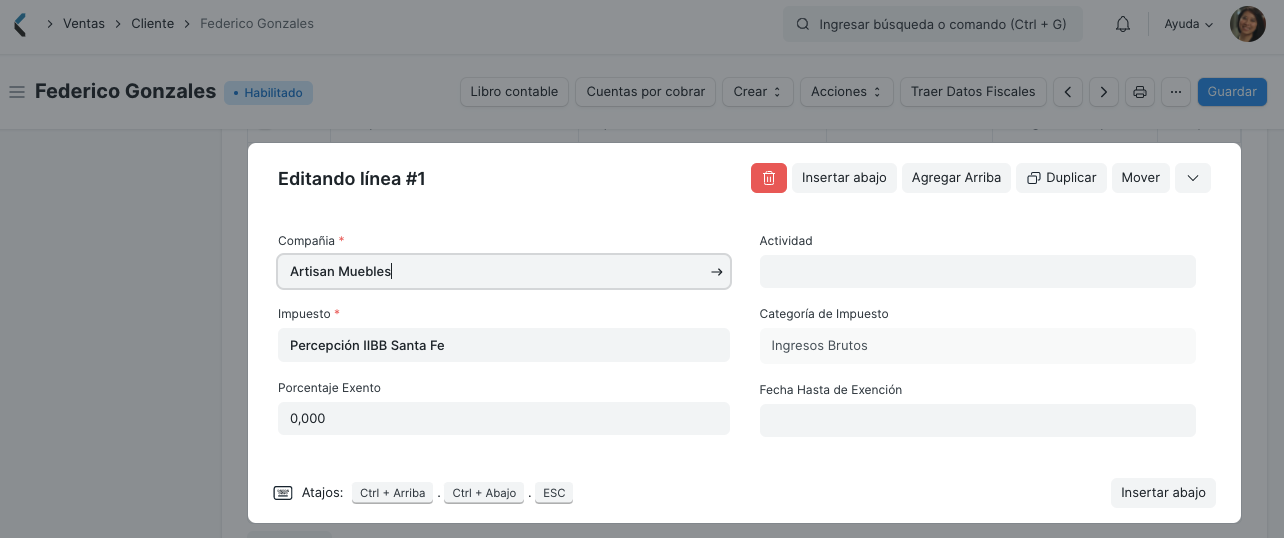Click the Fecha Hasta de Exención field
The image size is (1284, 538).
[978, 420]
